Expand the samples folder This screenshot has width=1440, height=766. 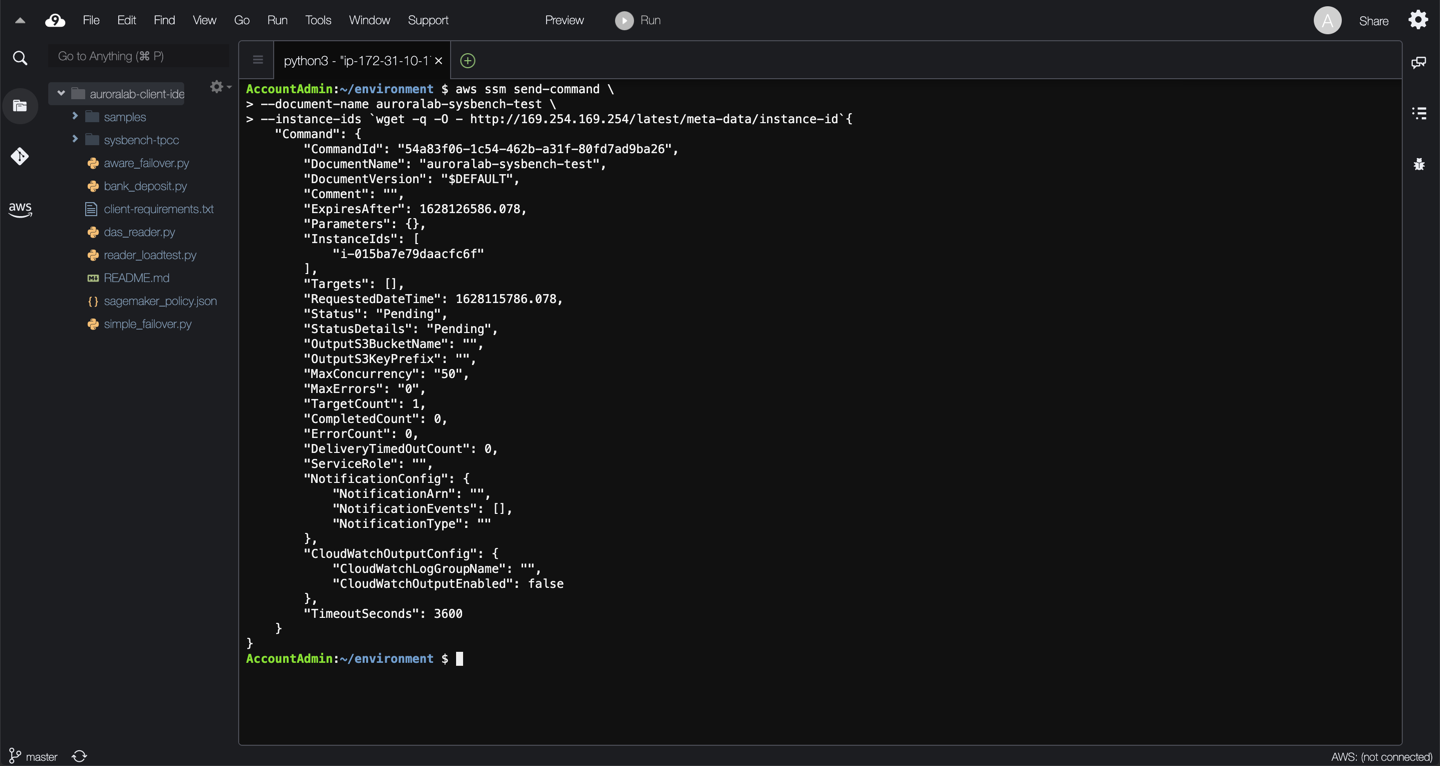point(73,116)
